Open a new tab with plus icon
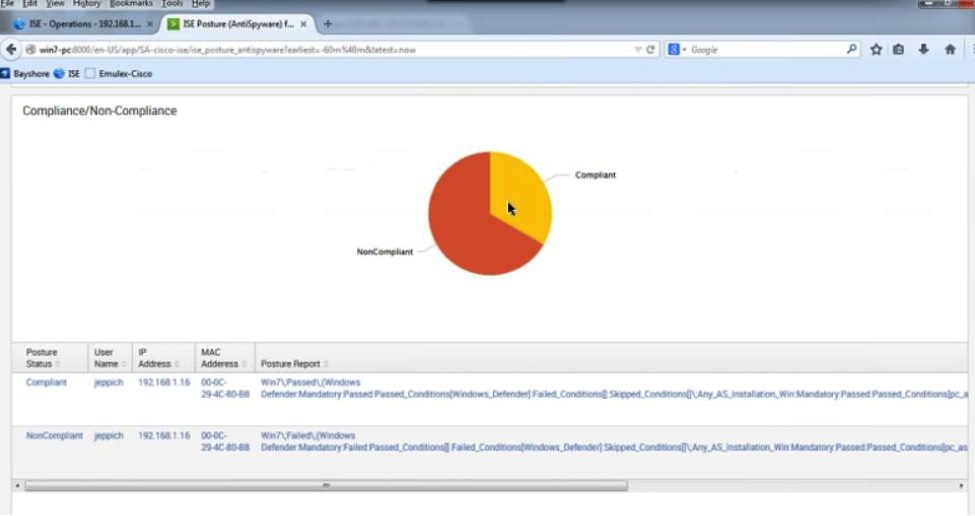Image resolution: width=975 pixels, height=516 pixels. tap(327, 23)
